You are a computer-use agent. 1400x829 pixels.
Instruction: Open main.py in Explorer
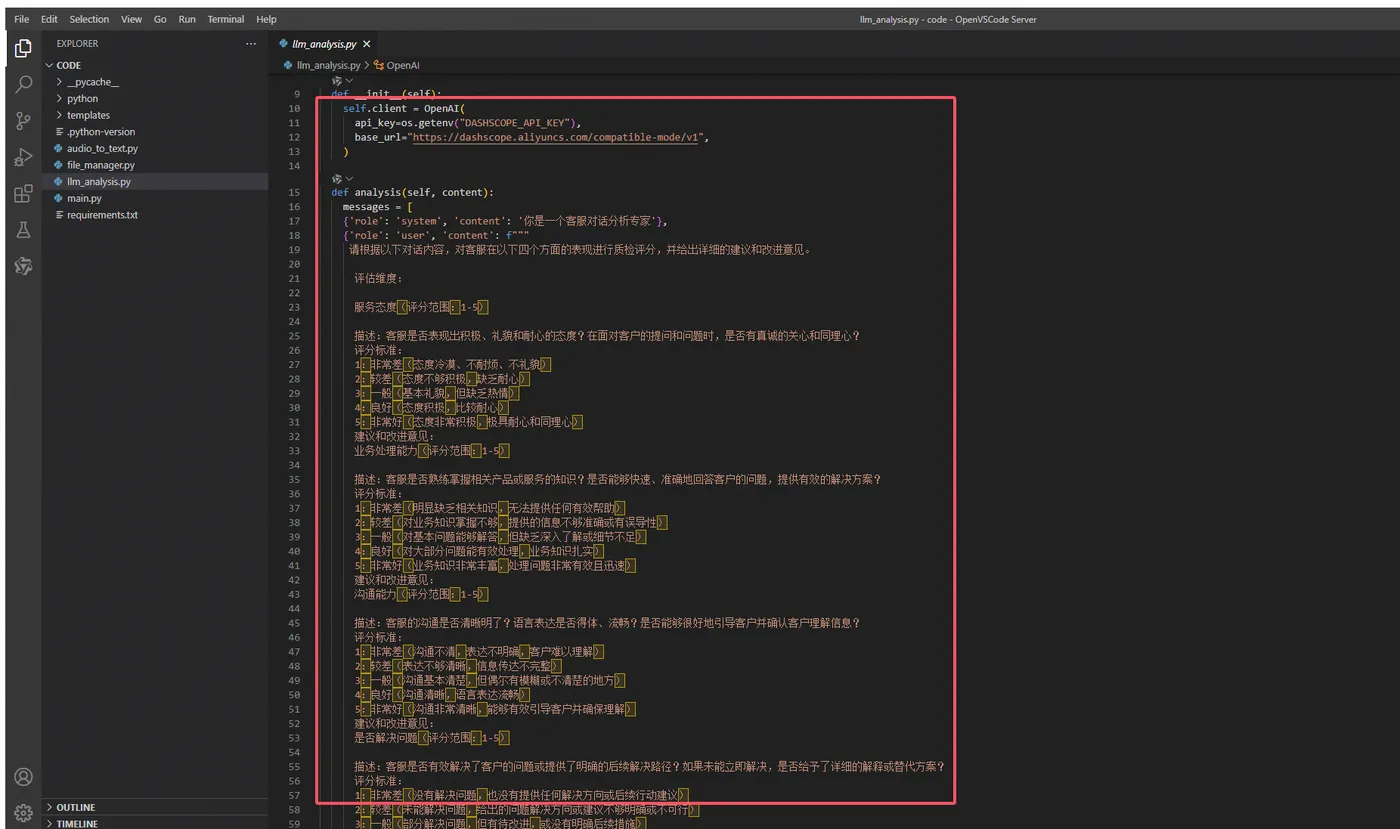(84, 198)
